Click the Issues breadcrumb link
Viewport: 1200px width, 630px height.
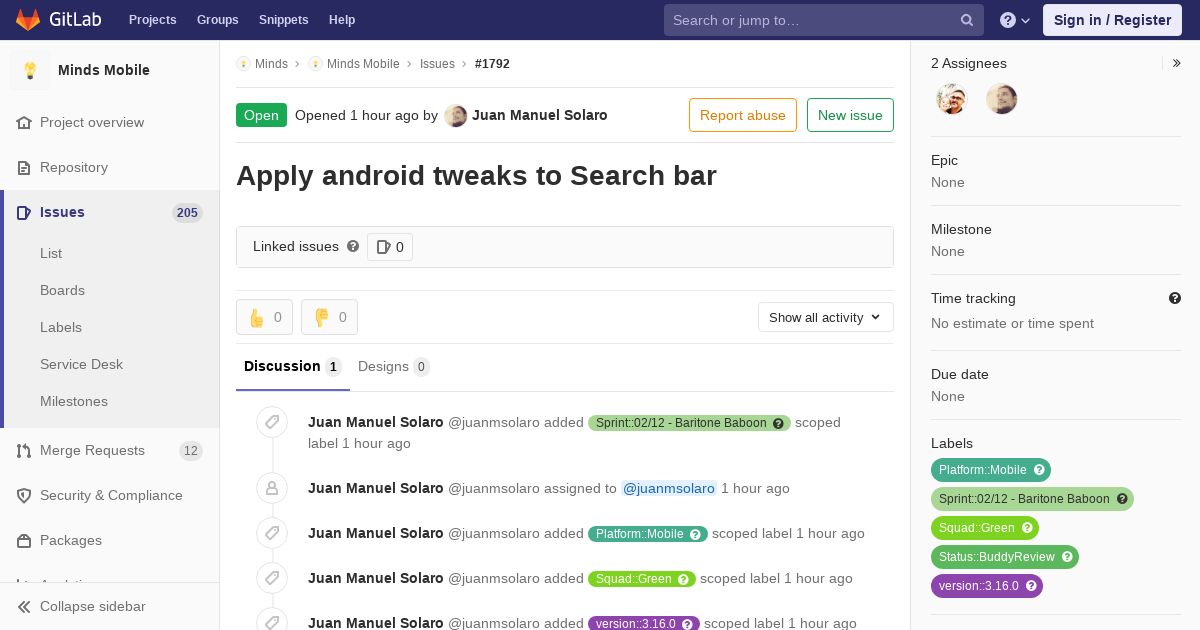(437, 63)
